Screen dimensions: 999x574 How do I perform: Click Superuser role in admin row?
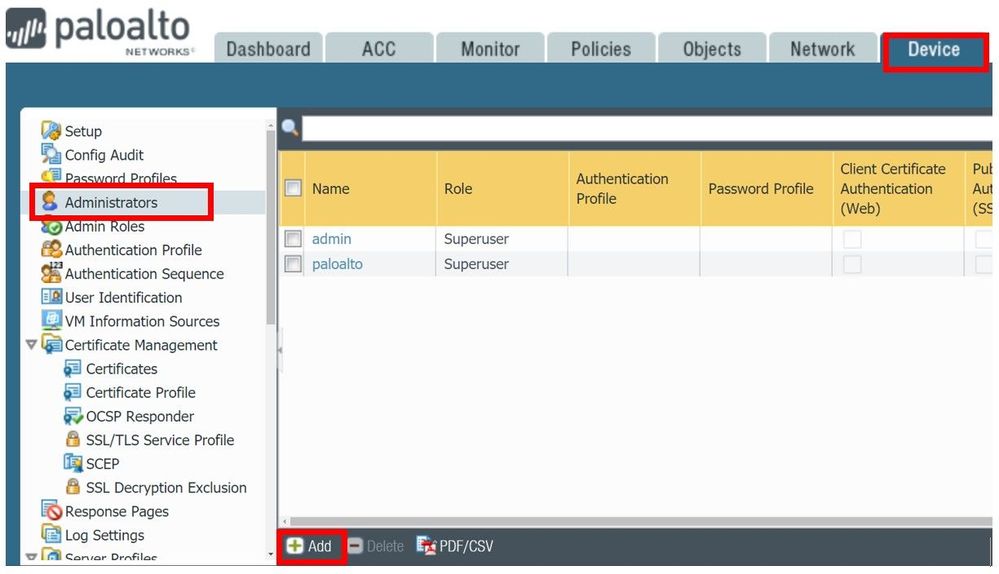(x=476, y=239)
